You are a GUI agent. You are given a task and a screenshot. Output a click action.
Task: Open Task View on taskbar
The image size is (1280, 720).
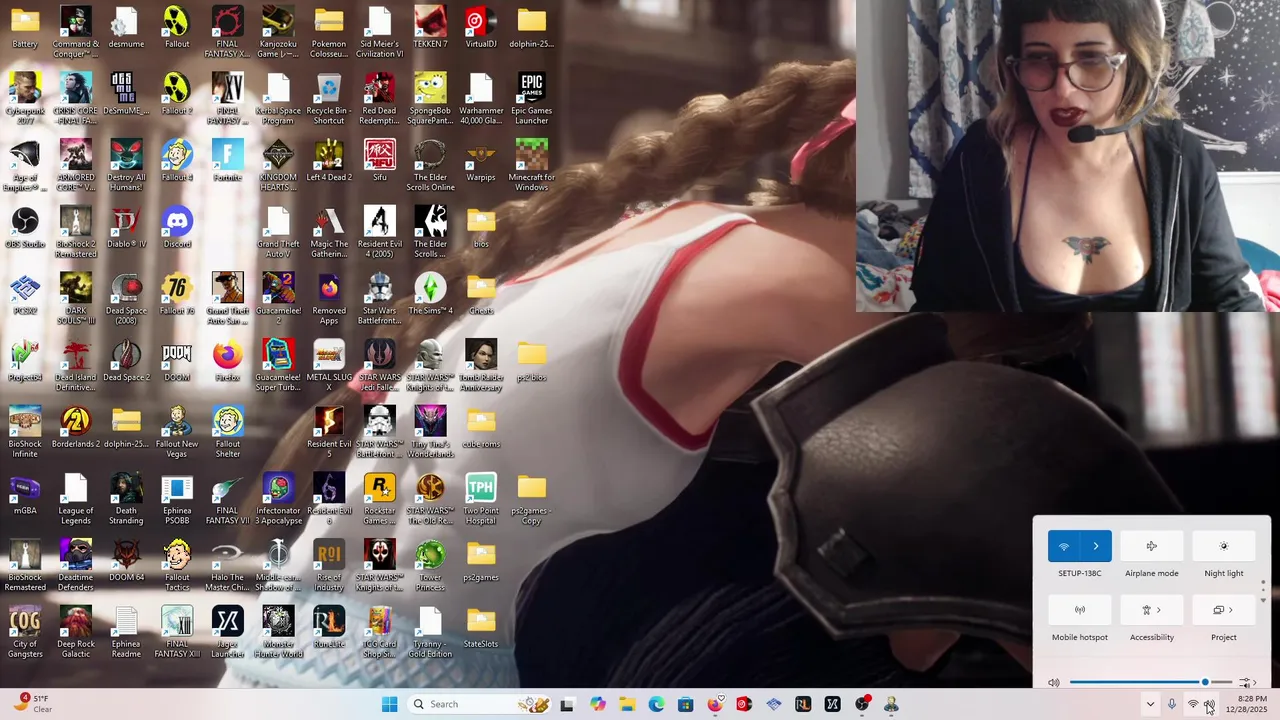tap(567, 704)
